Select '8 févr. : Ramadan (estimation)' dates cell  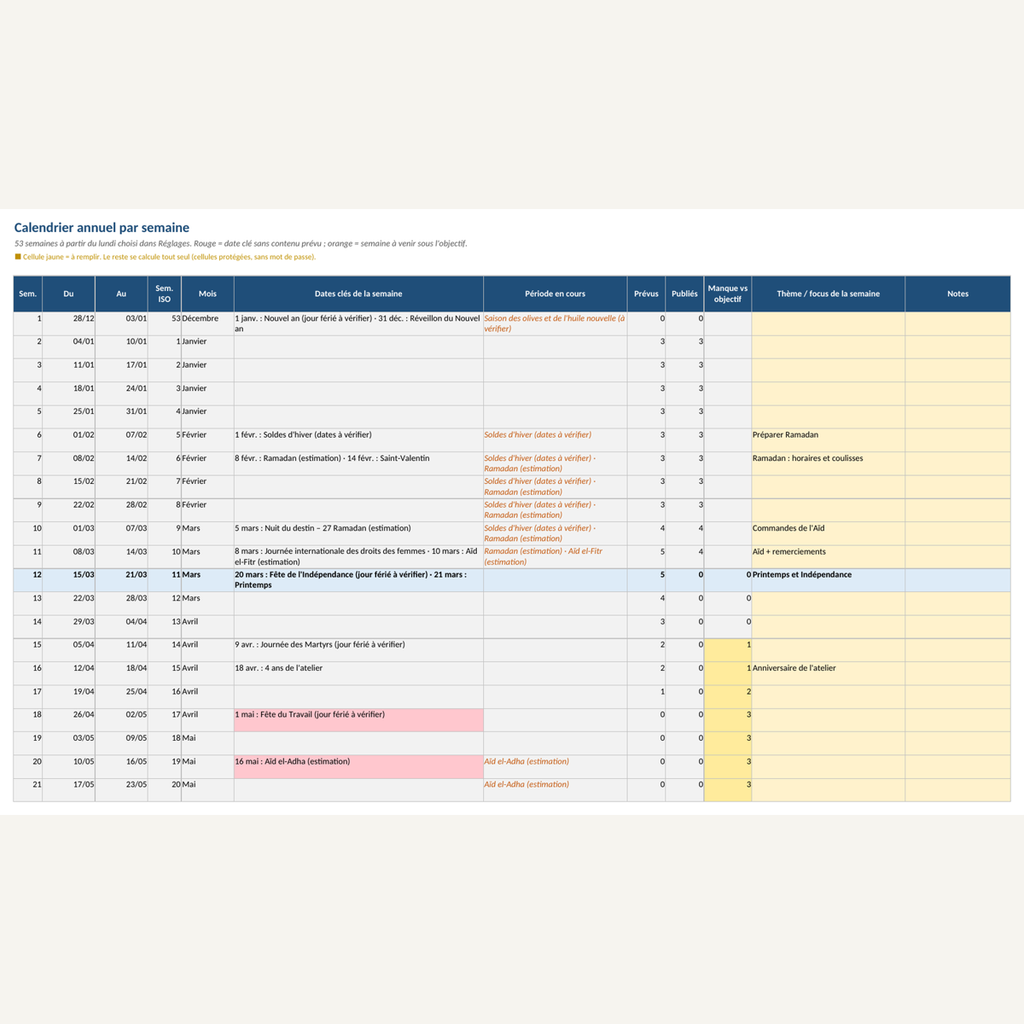click(359, 463)
